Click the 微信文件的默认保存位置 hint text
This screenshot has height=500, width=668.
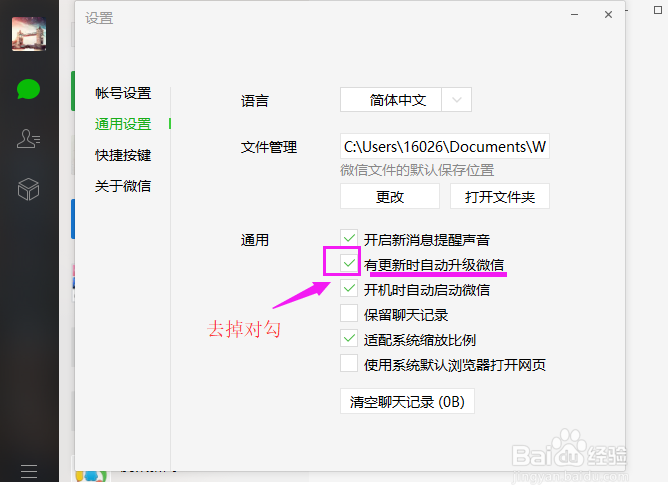417,170
